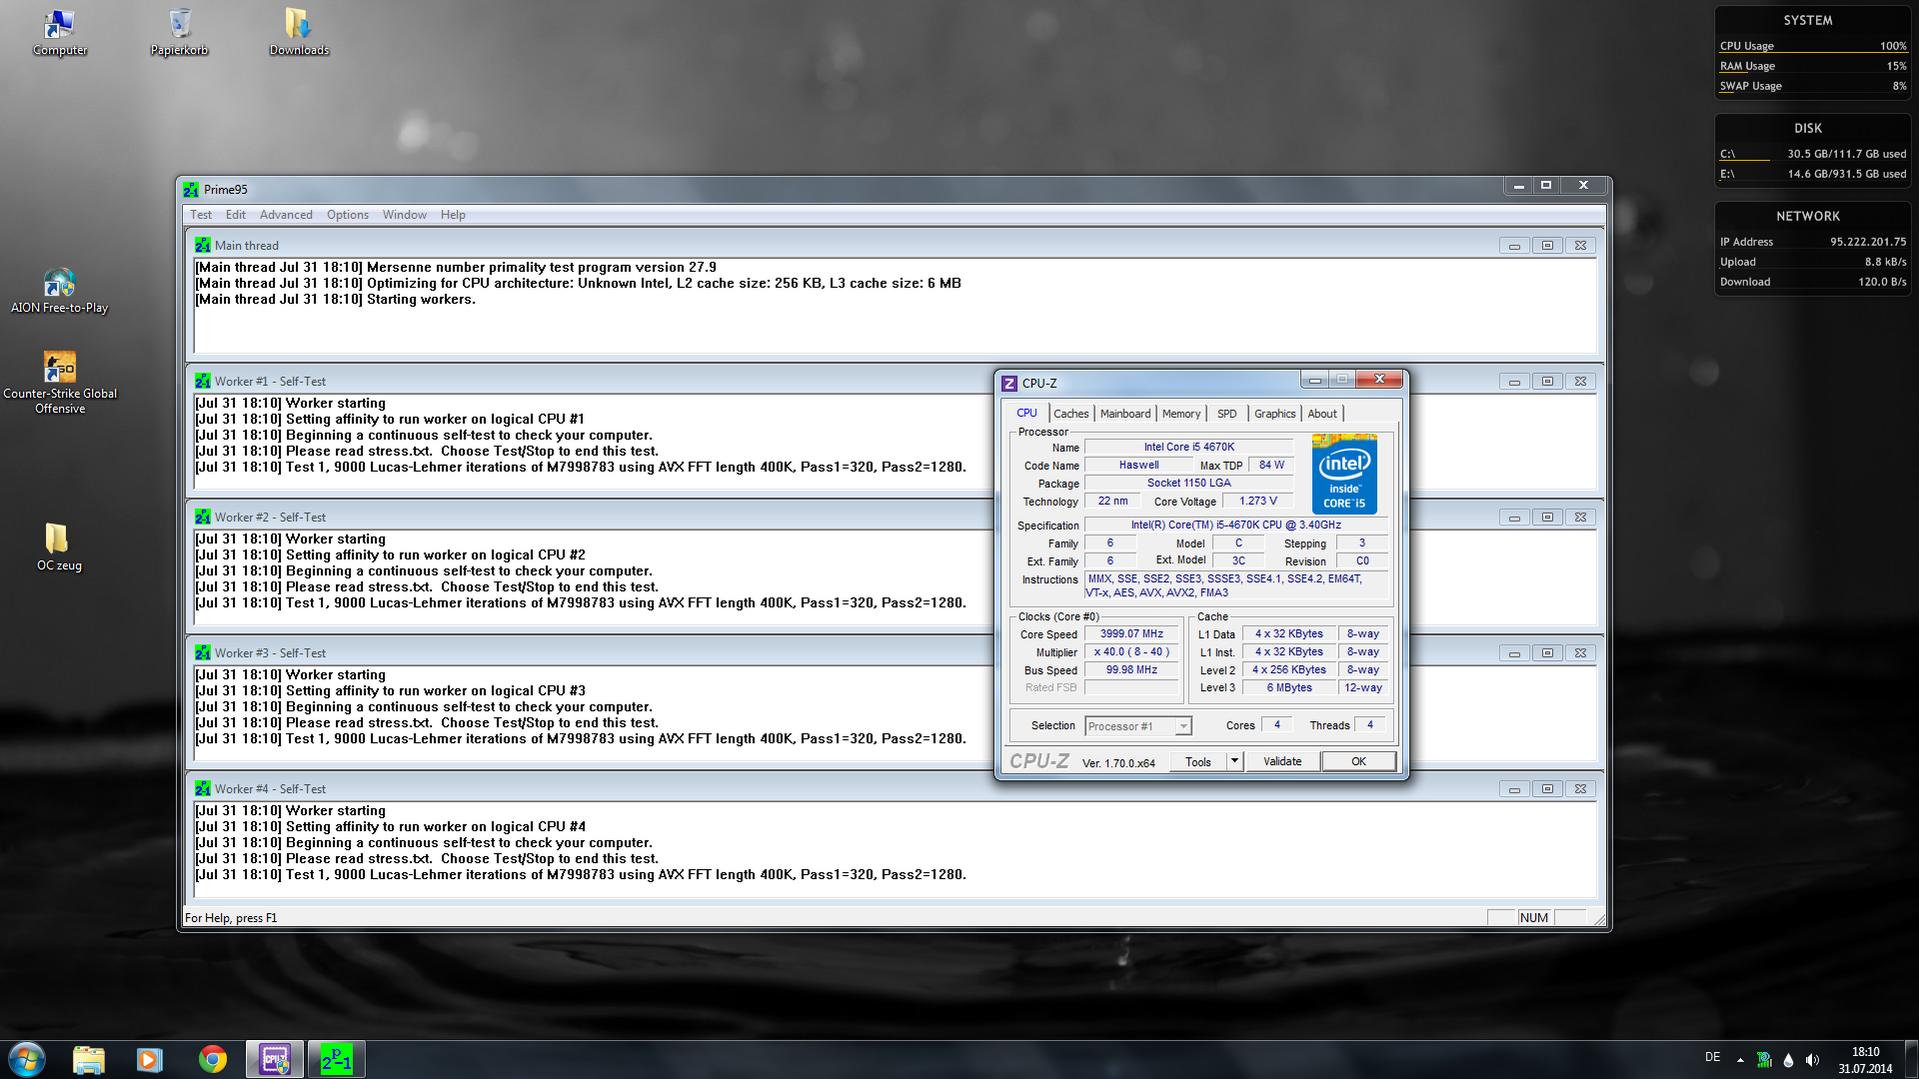Minimize the Worker #2 child window
This screenshot has width=1919, height=1079.
[x=1514, y=518]
